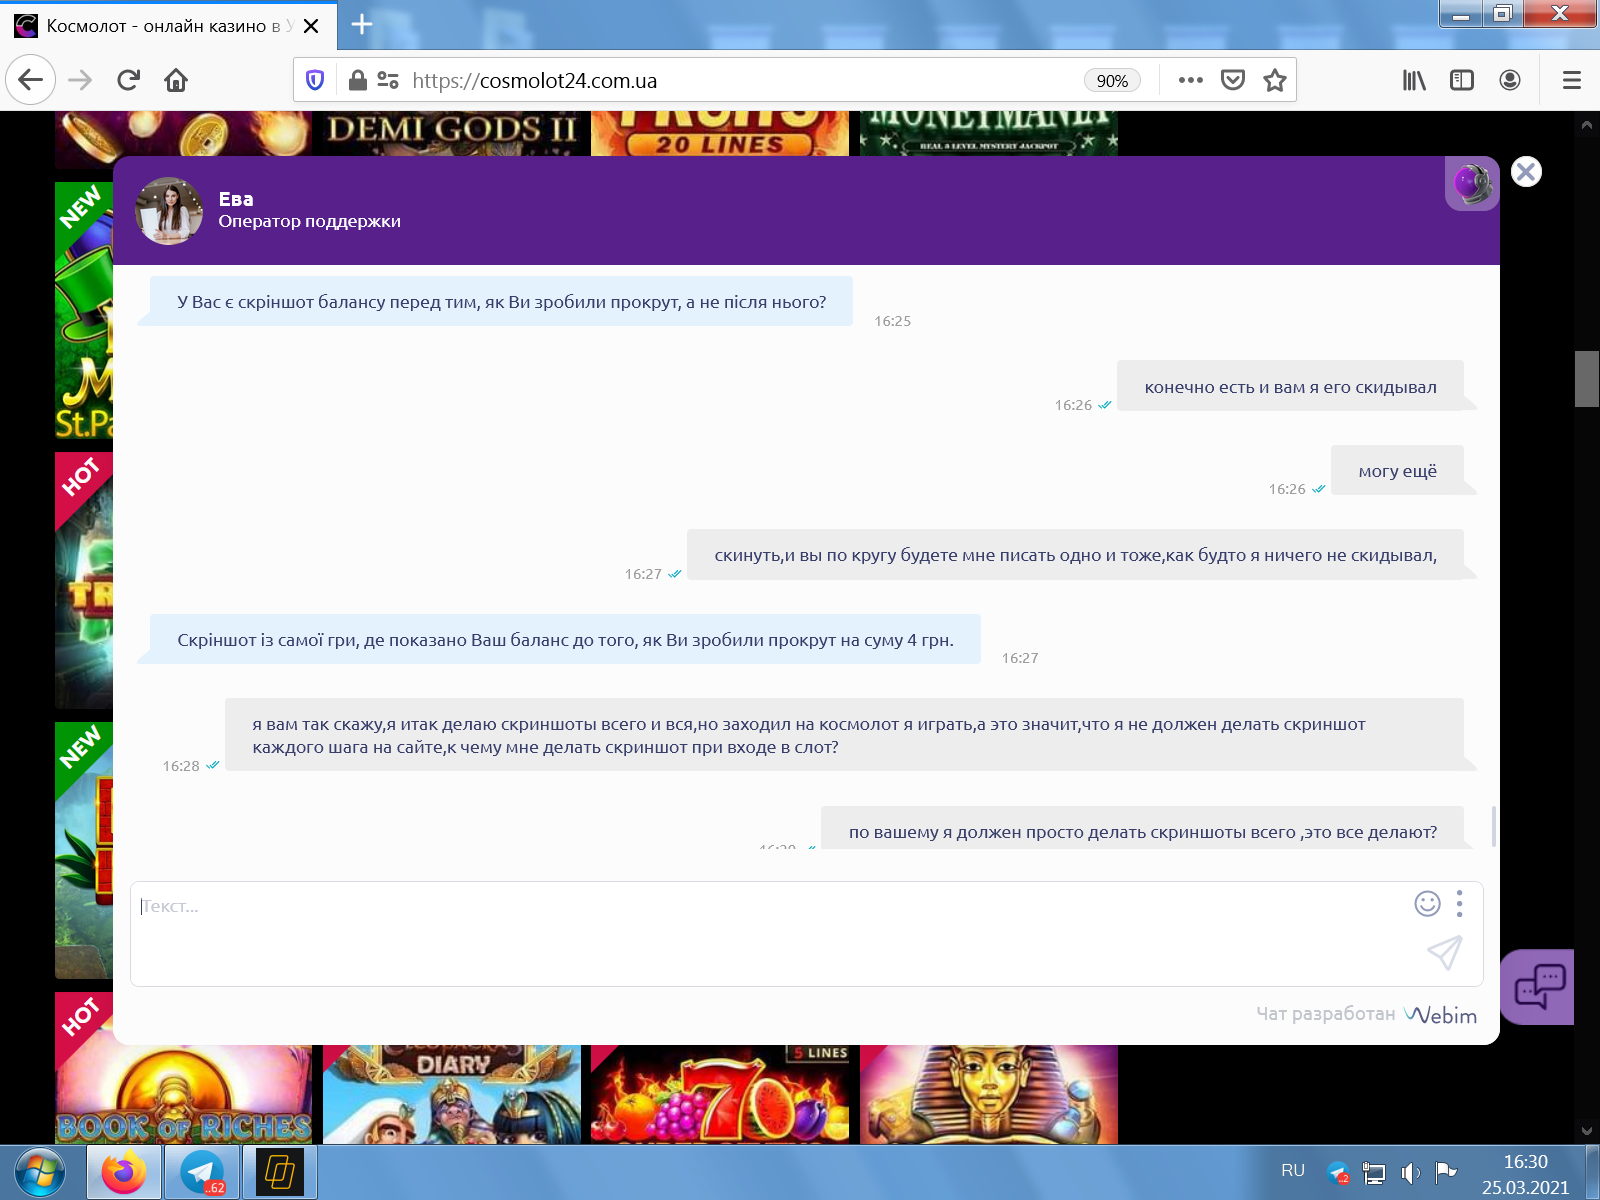Open the Firefox hamburger menu

coord(1572,80)
